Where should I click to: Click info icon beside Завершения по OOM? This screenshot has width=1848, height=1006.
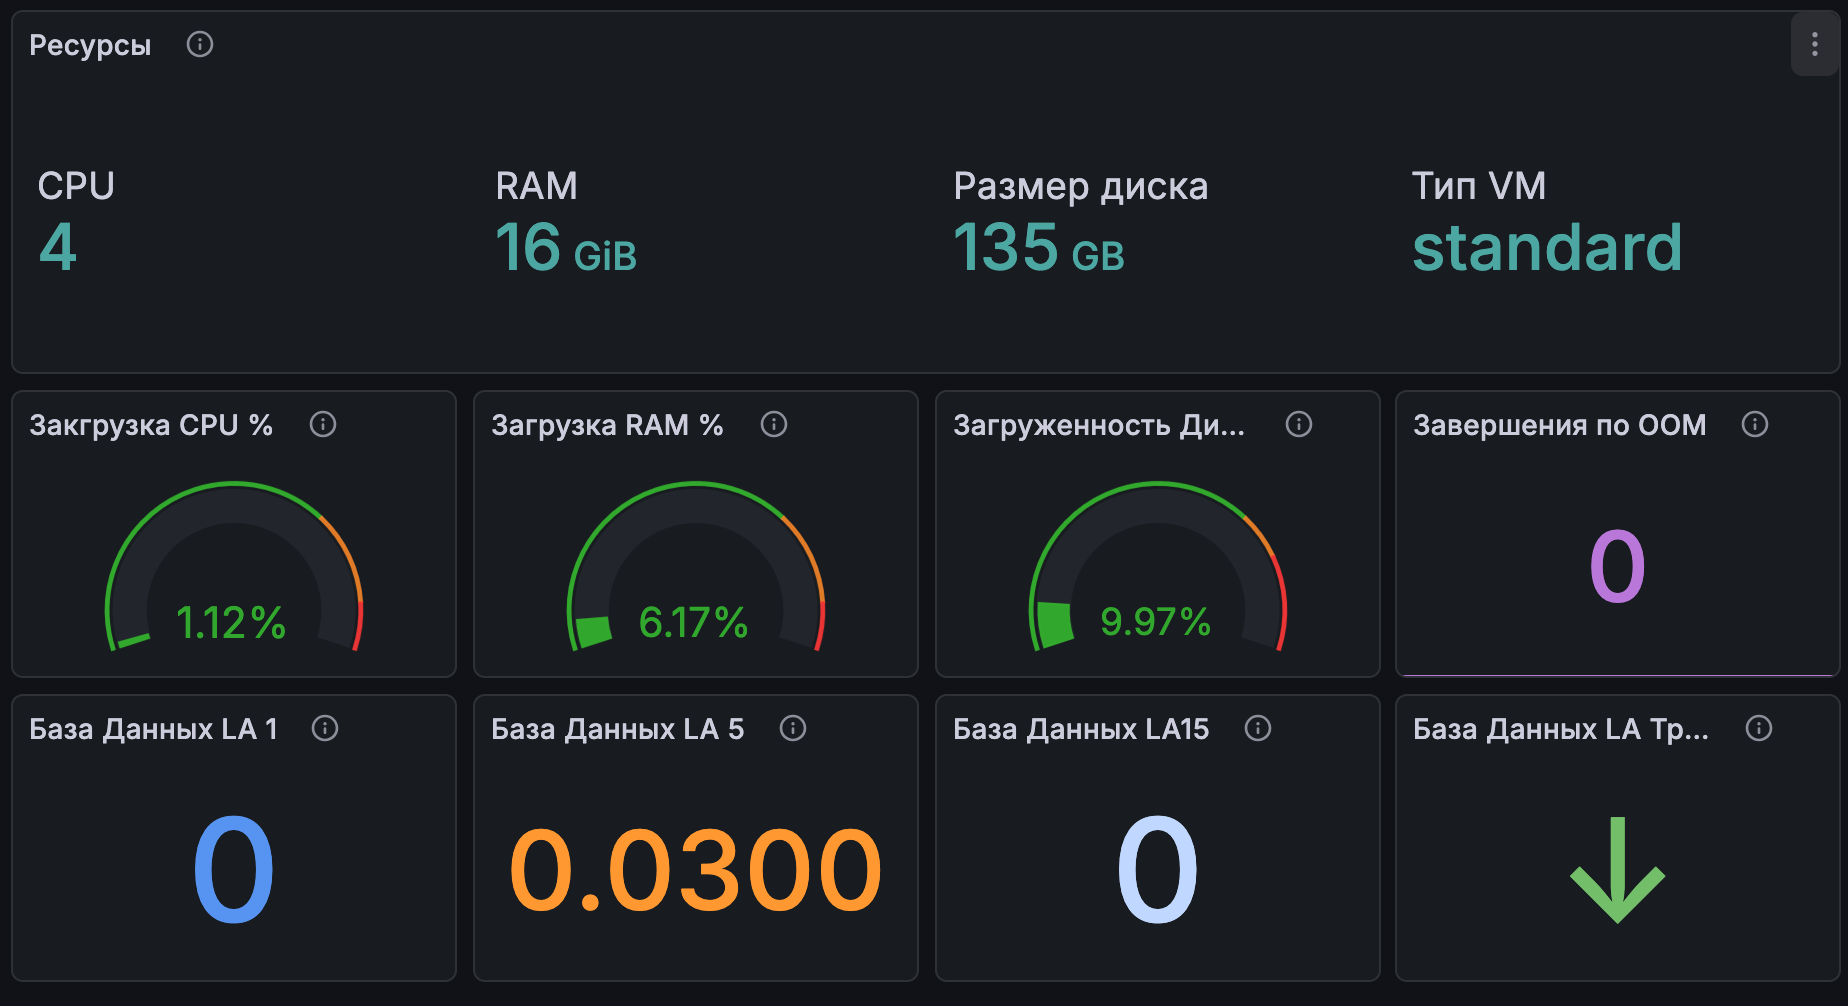pos(1755,424)
